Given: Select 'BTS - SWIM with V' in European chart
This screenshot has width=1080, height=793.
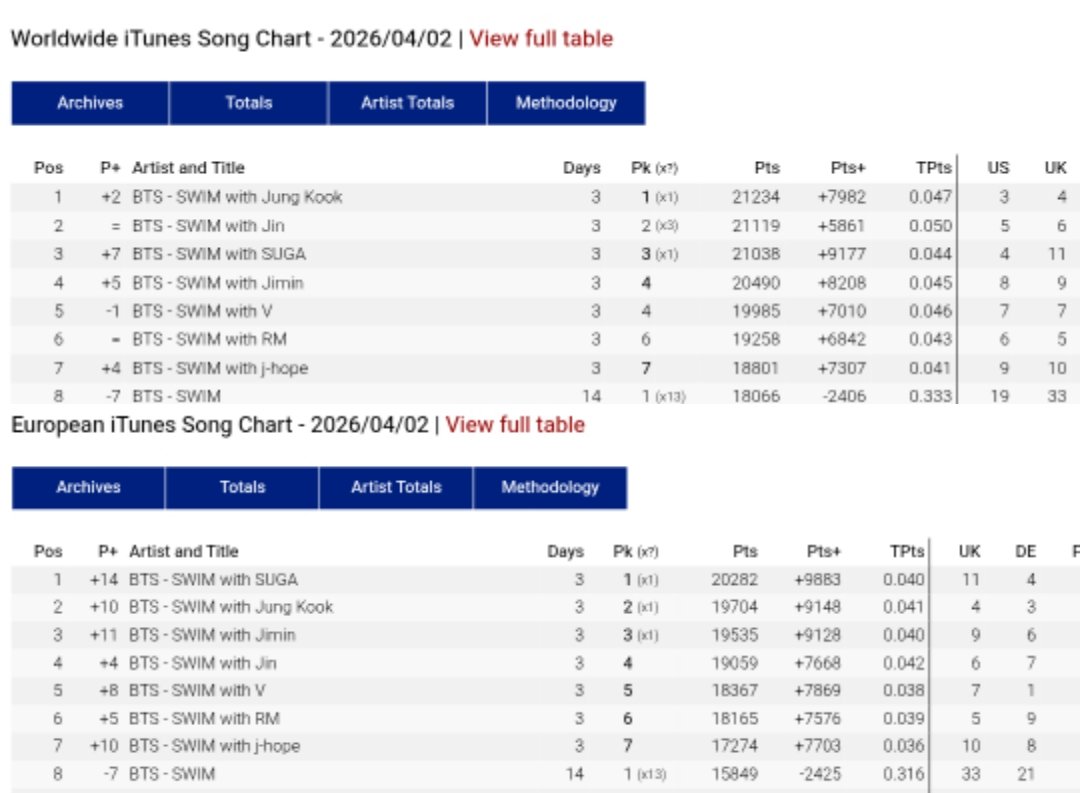Looking at the screenshot, I should click(x=197, y=690).
